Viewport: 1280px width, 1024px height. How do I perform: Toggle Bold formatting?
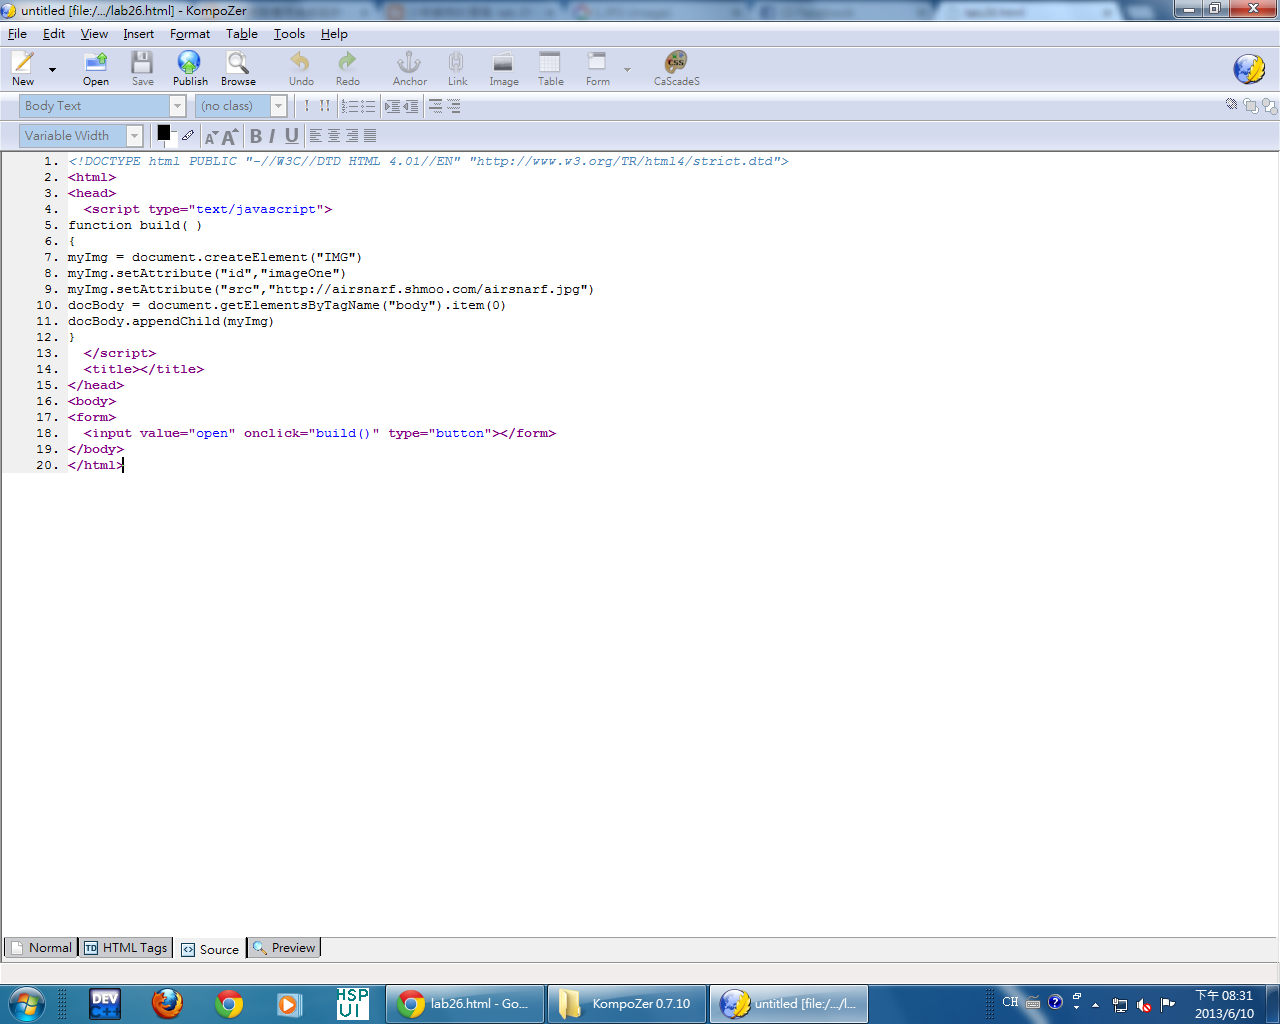[256, 136]
